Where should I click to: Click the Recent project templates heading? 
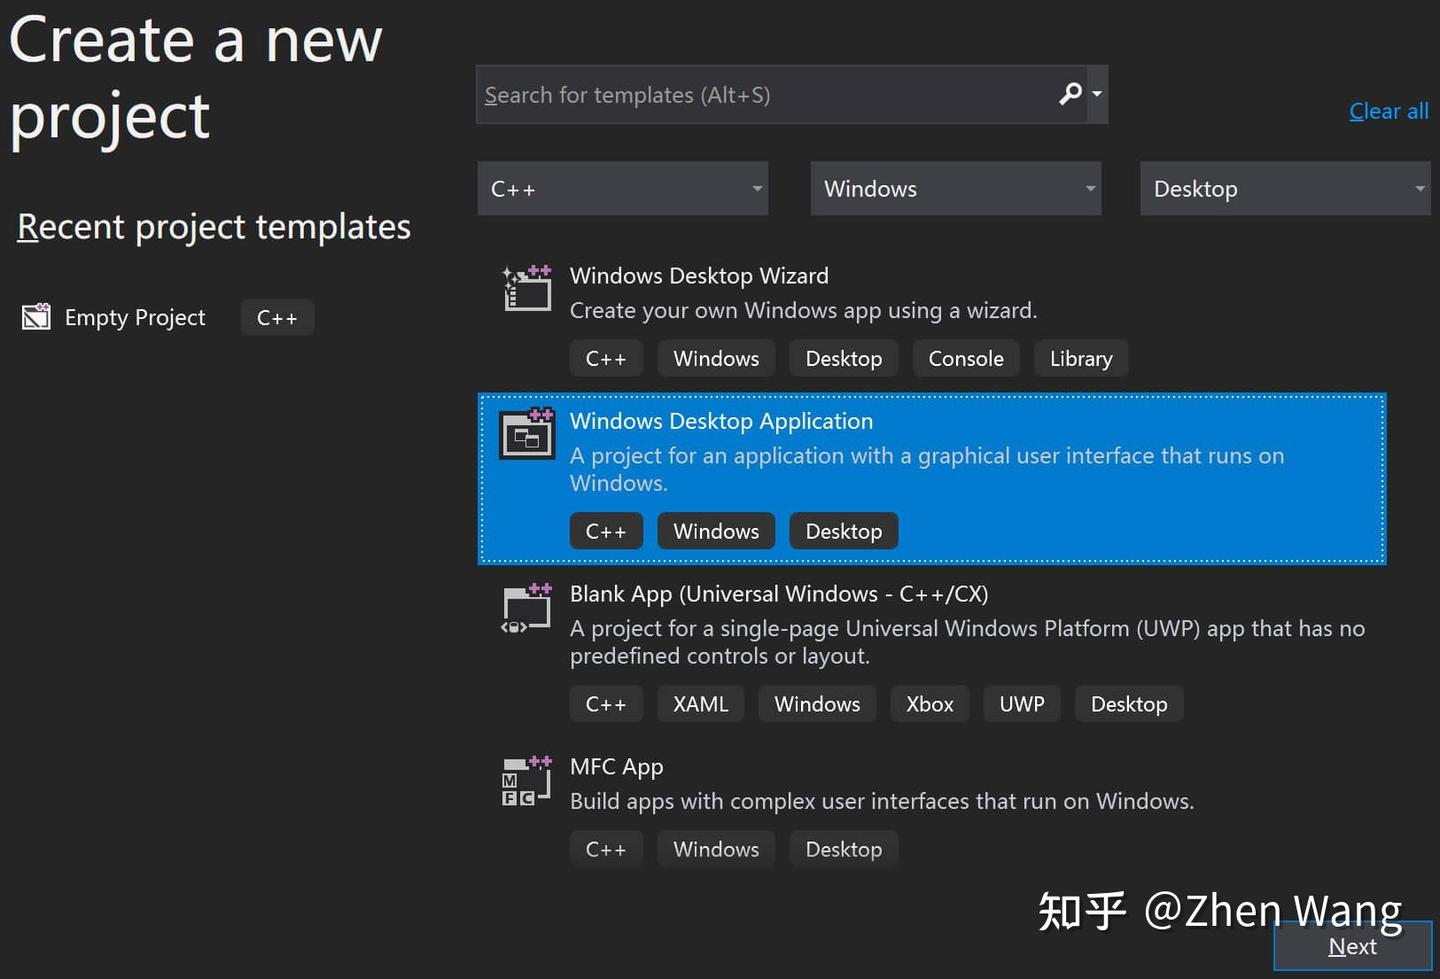point(214,227)
